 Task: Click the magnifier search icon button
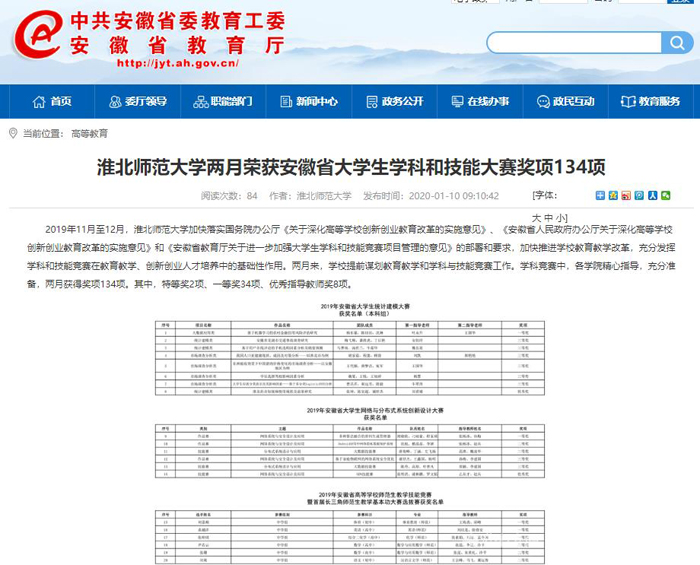(x=677, y=43)
